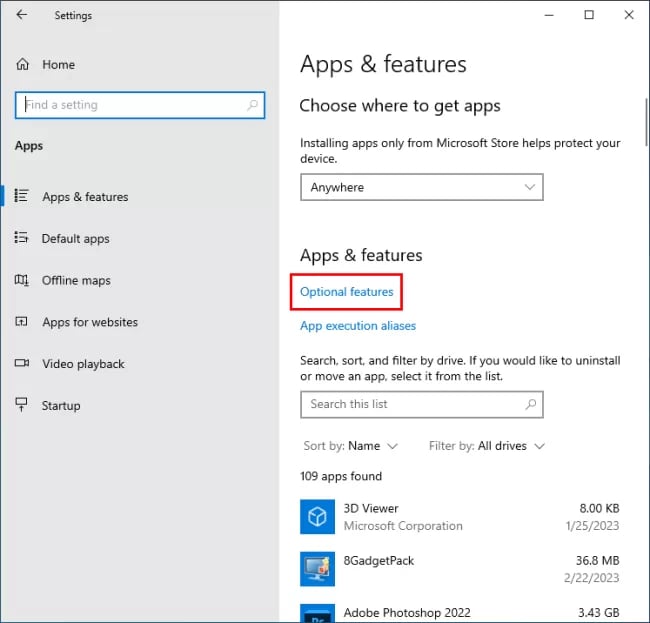Minimize the Settings window
The height and width of the screenshot is (623, 650).
[x=549, y=15]
